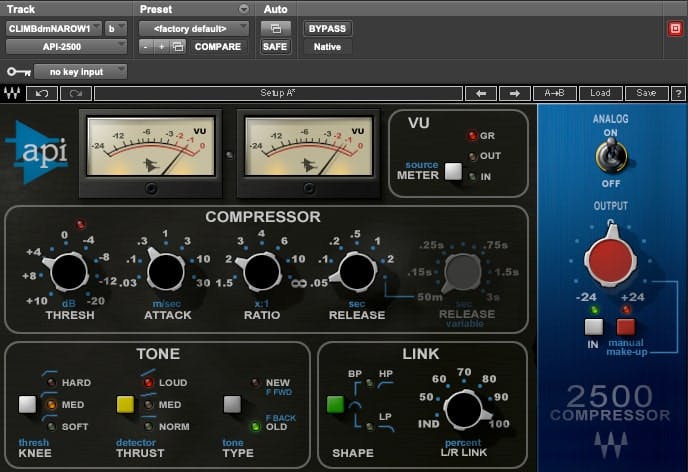The image size is (688, 472).
Task: Toggle the compressor IN white button
Action: (x=594, y=327)
